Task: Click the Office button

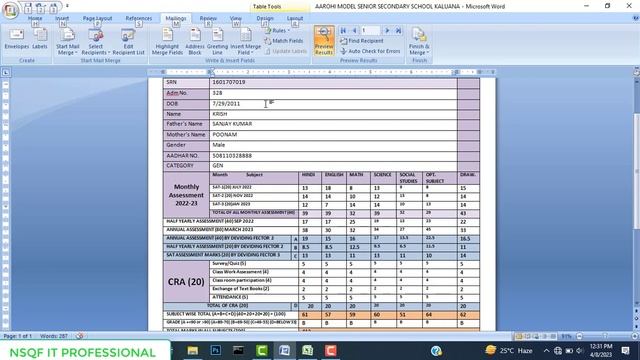Action: click(x=10, y=10)
